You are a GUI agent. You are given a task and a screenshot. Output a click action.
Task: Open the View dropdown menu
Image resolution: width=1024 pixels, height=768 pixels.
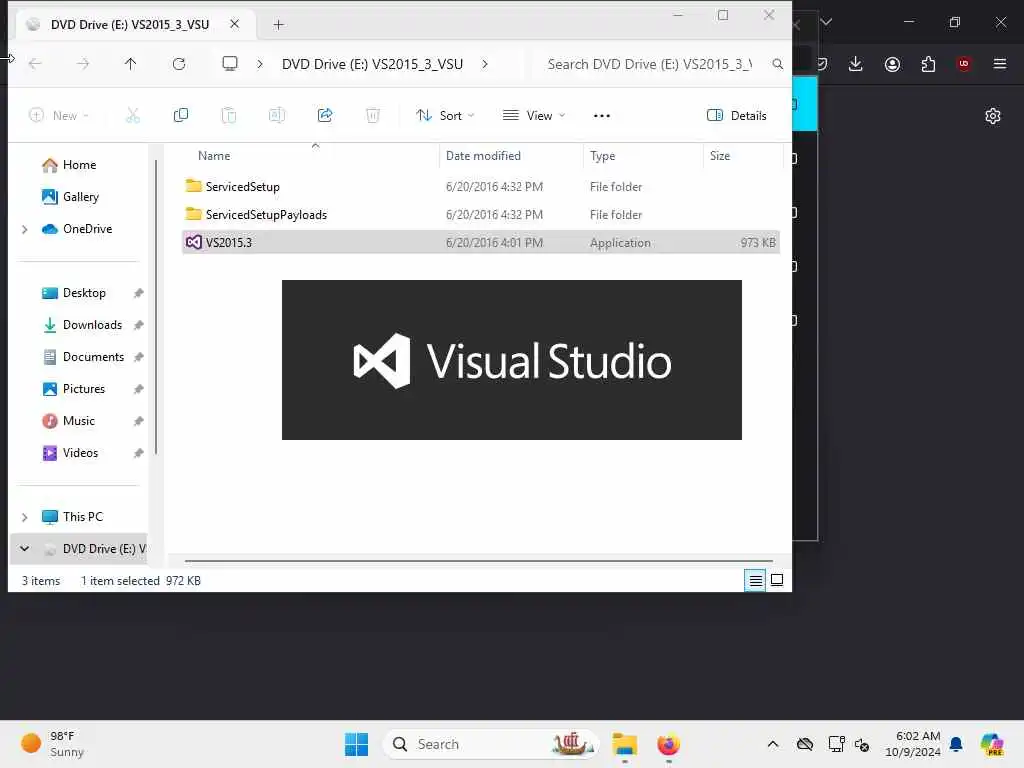pyautogui.click(x=534, y=116)
